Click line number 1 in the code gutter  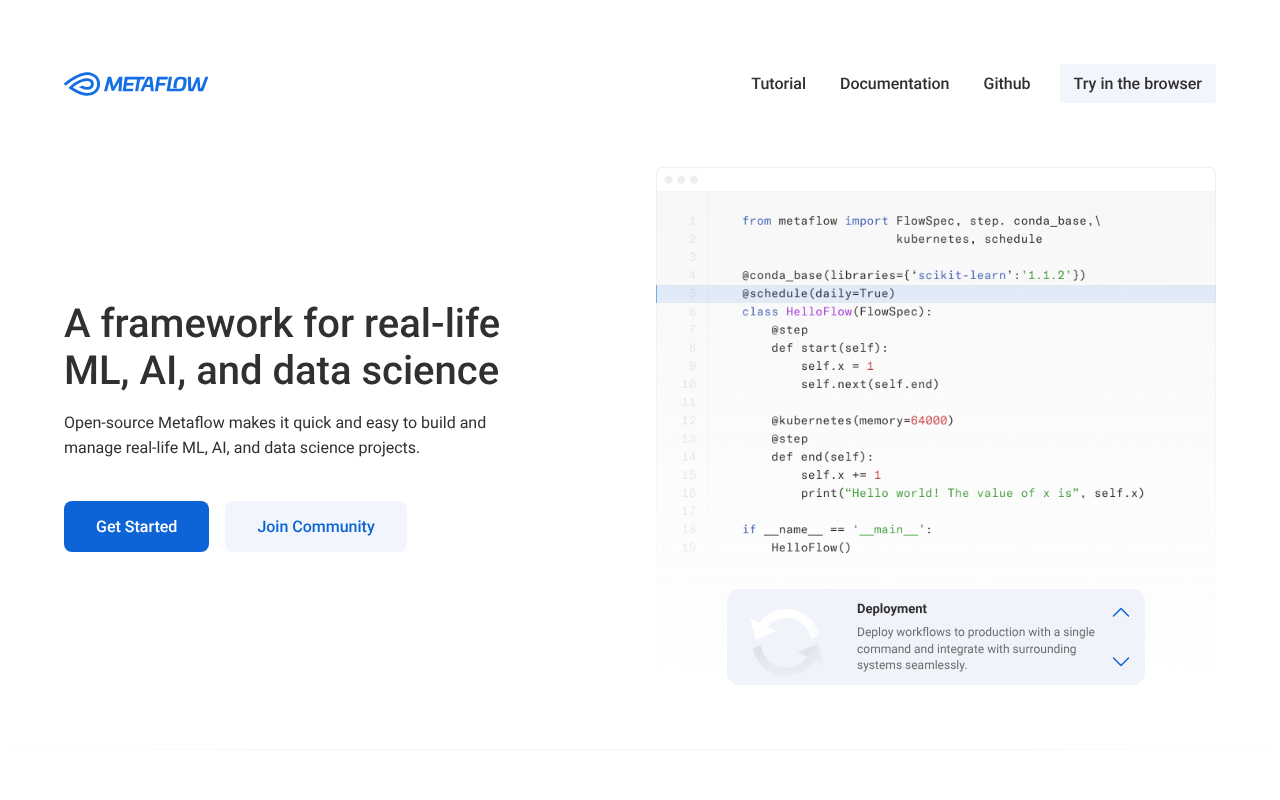tap(691, 220)
